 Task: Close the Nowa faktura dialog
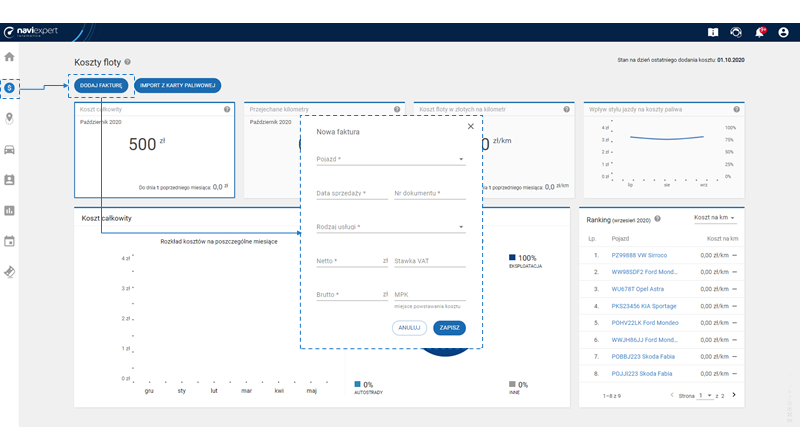[471, 127]
